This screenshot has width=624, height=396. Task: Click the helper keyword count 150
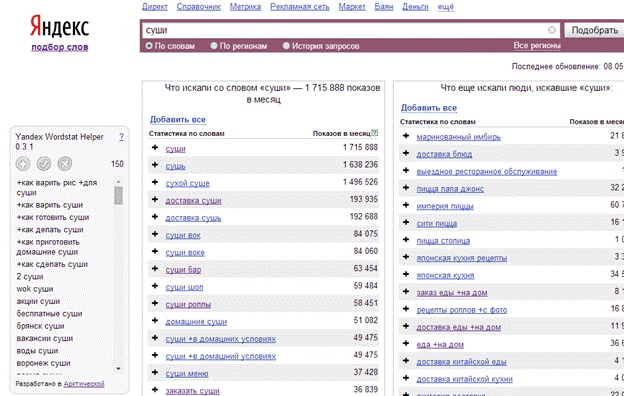[x=117, y=164]
